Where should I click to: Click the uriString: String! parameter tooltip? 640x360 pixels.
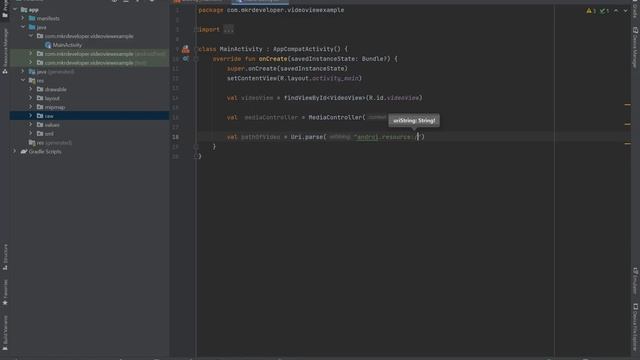(414, 120)
